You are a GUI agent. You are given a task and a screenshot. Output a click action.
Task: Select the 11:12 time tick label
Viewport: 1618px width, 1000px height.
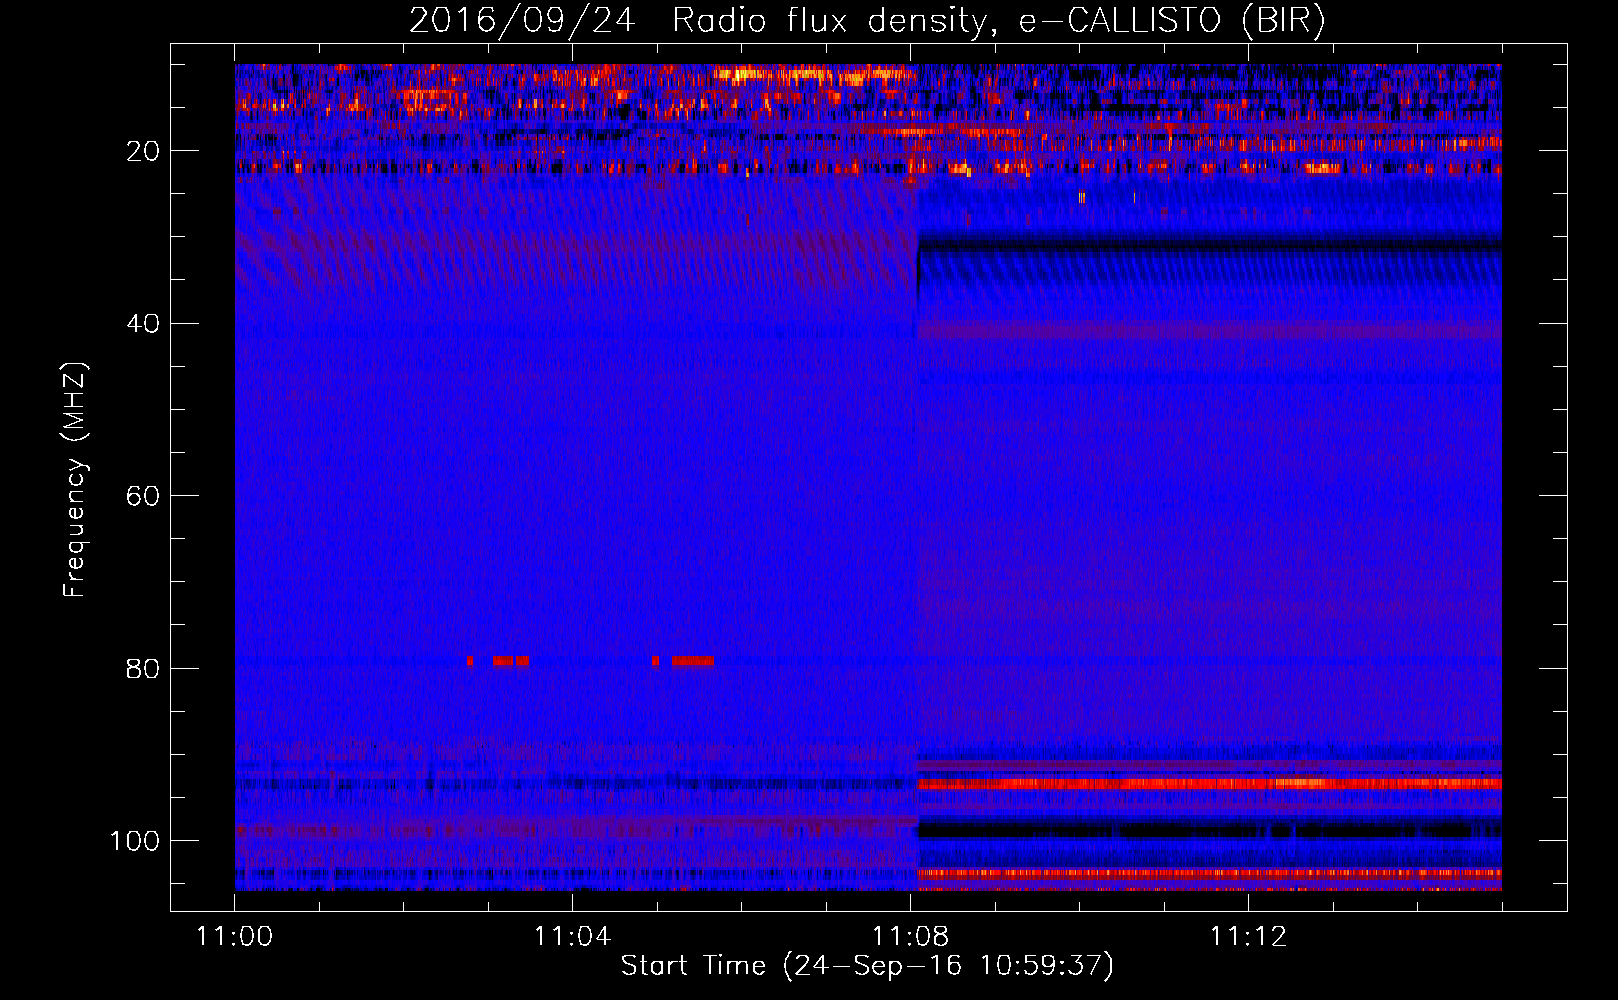click(x=1248, y=937)
